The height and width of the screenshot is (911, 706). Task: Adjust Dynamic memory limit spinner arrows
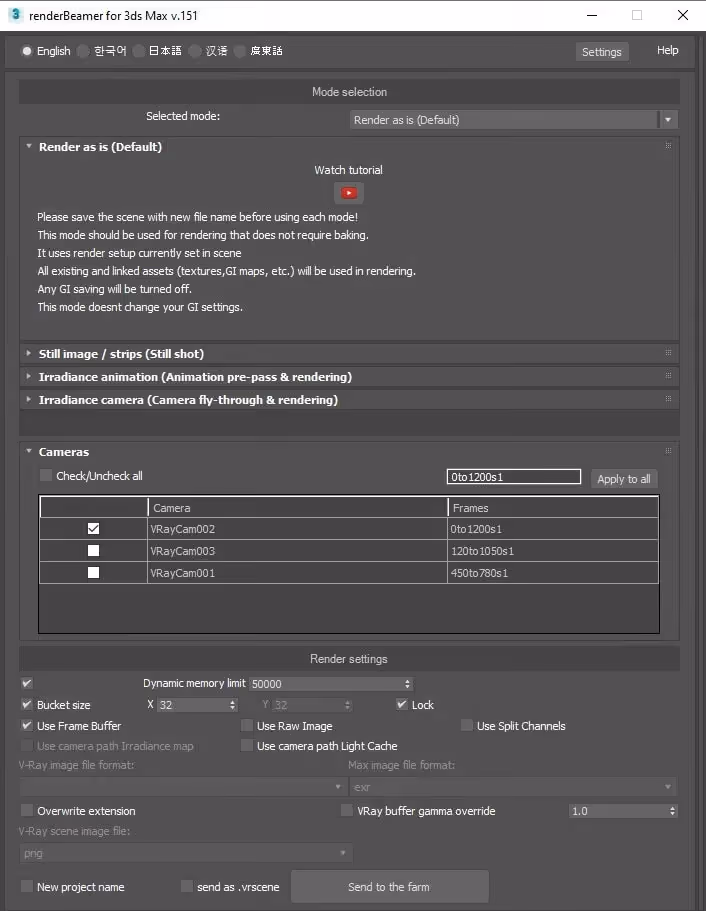(x=407, y=684)
